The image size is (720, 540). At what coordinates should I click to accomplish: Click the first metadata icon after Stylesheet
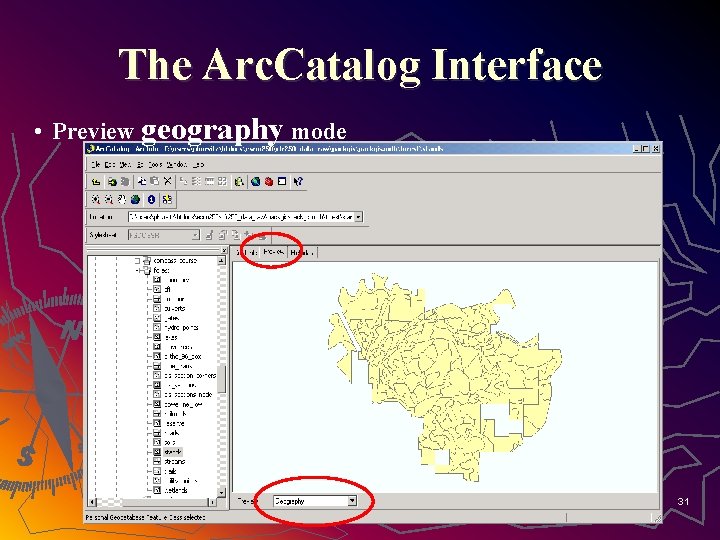(x=209, y=235)
